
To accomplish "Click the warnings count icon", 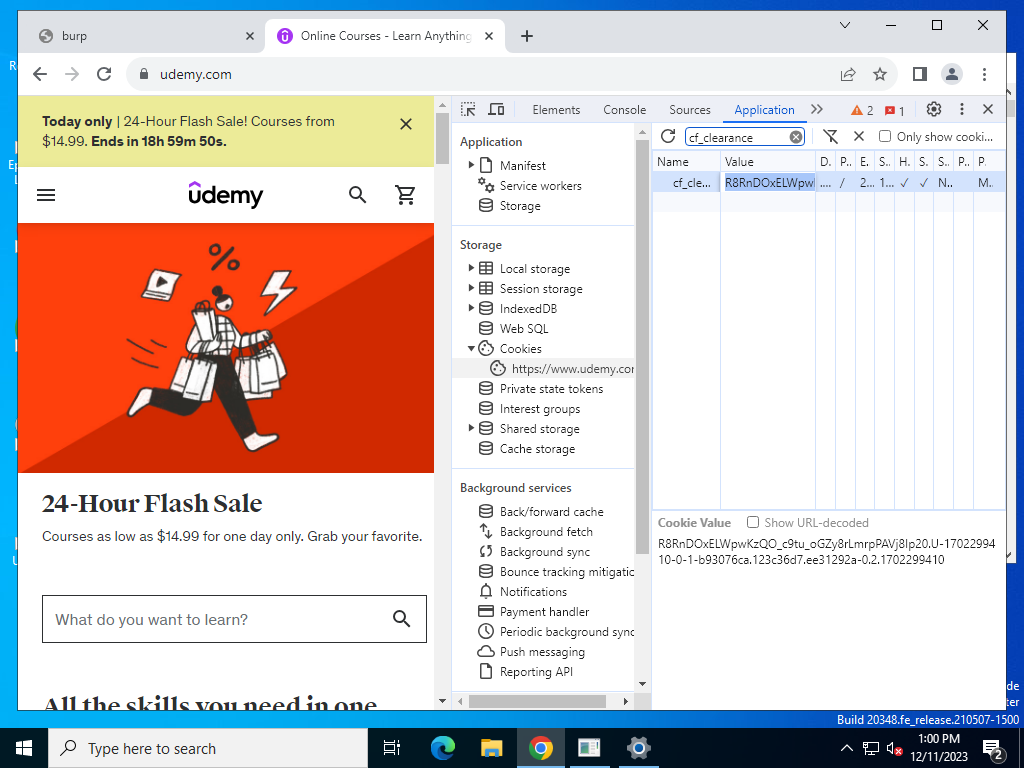I will (861, 110).
